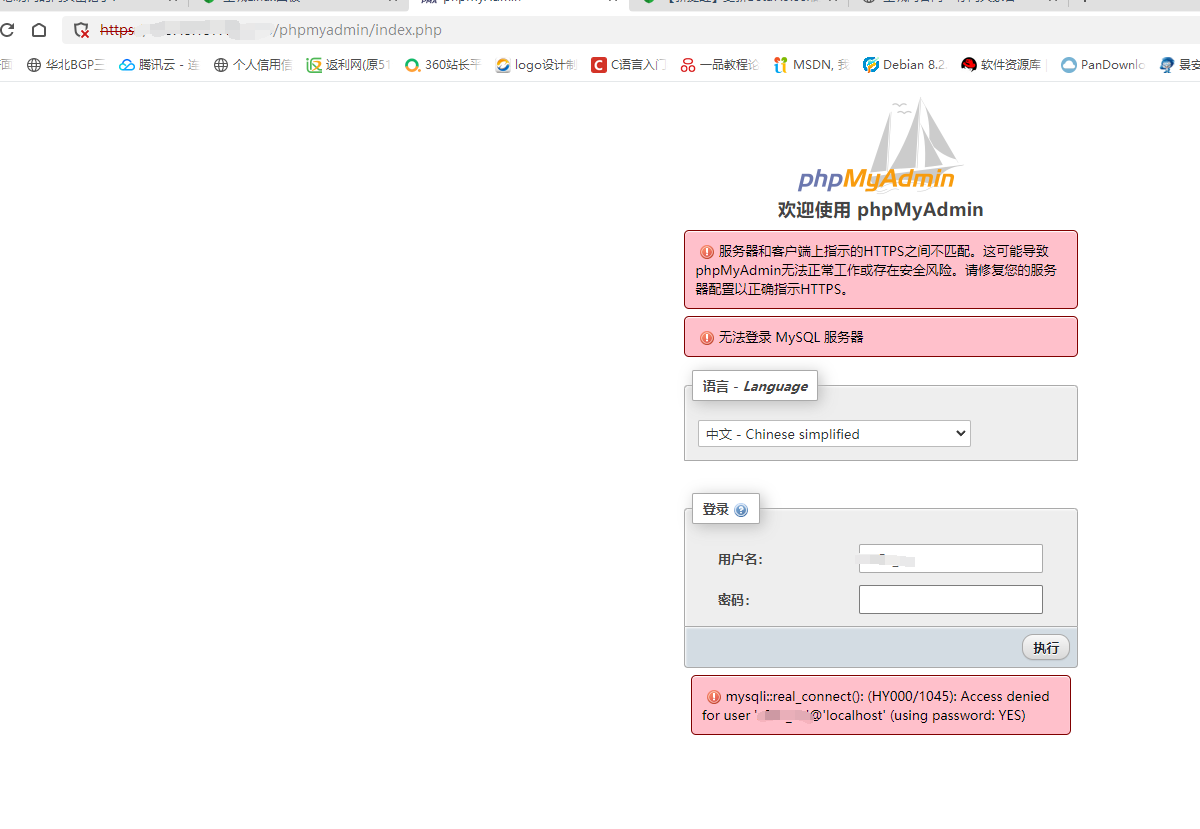Click the 语言 - Language legend label

click(x=755, y=386)
